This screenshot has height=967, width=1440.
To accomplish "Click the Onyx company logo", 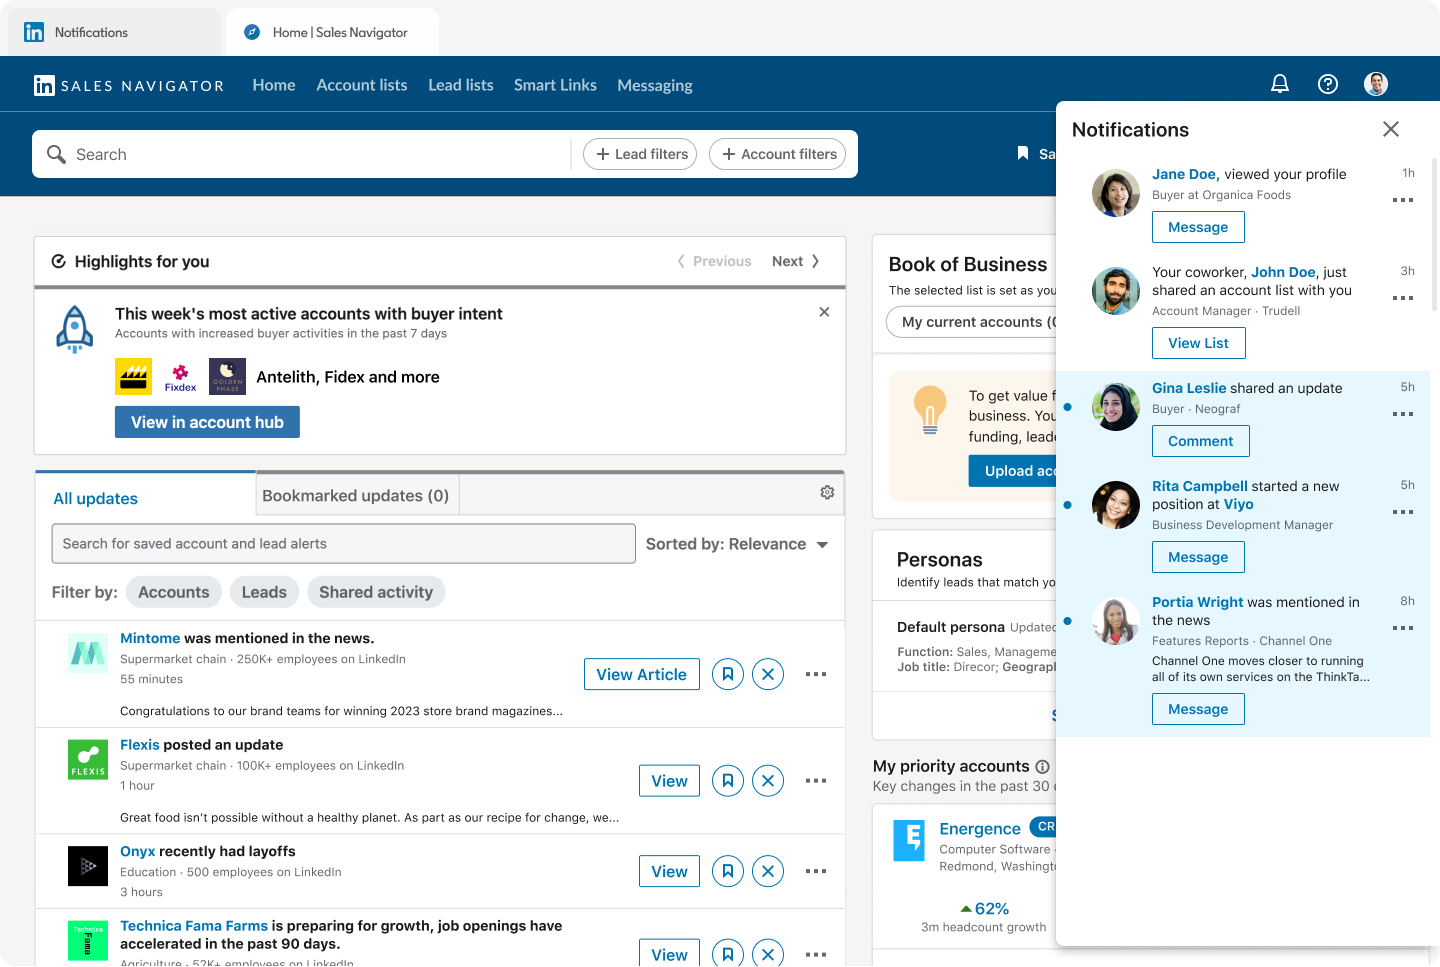I will (88, 866).
